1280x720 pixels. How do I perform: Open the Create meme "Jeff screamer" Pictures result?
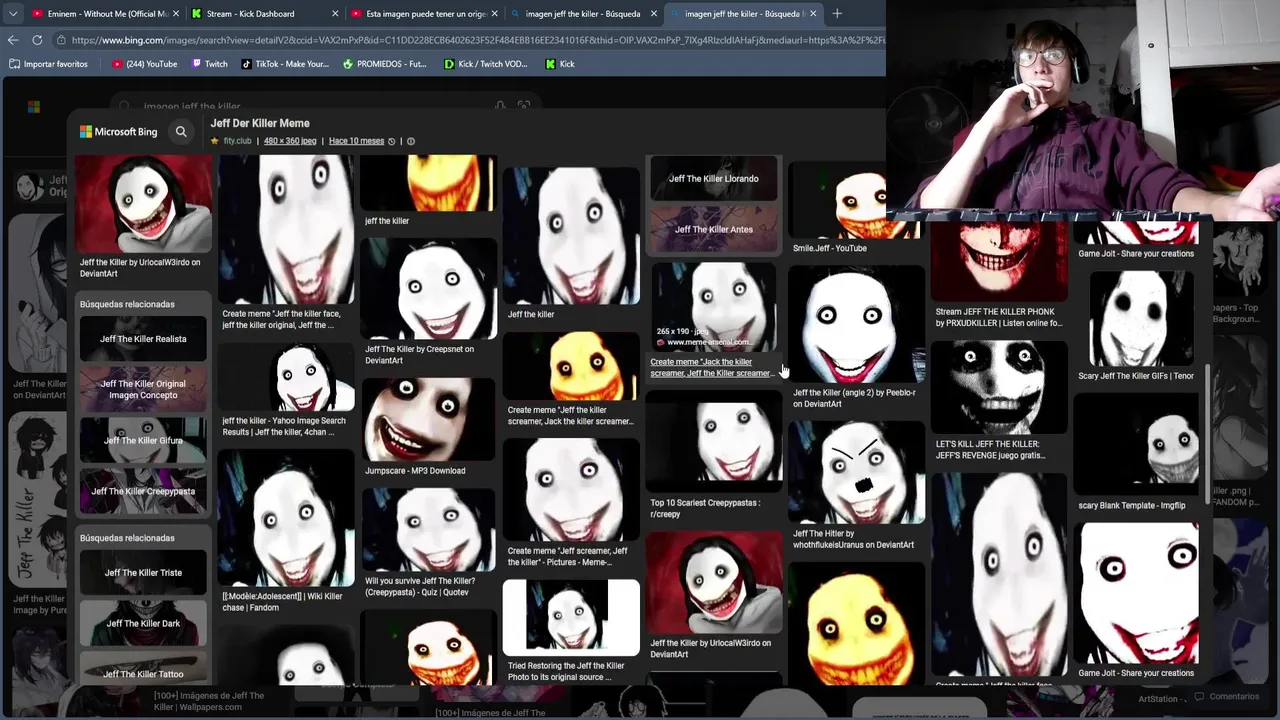[571, 504]
